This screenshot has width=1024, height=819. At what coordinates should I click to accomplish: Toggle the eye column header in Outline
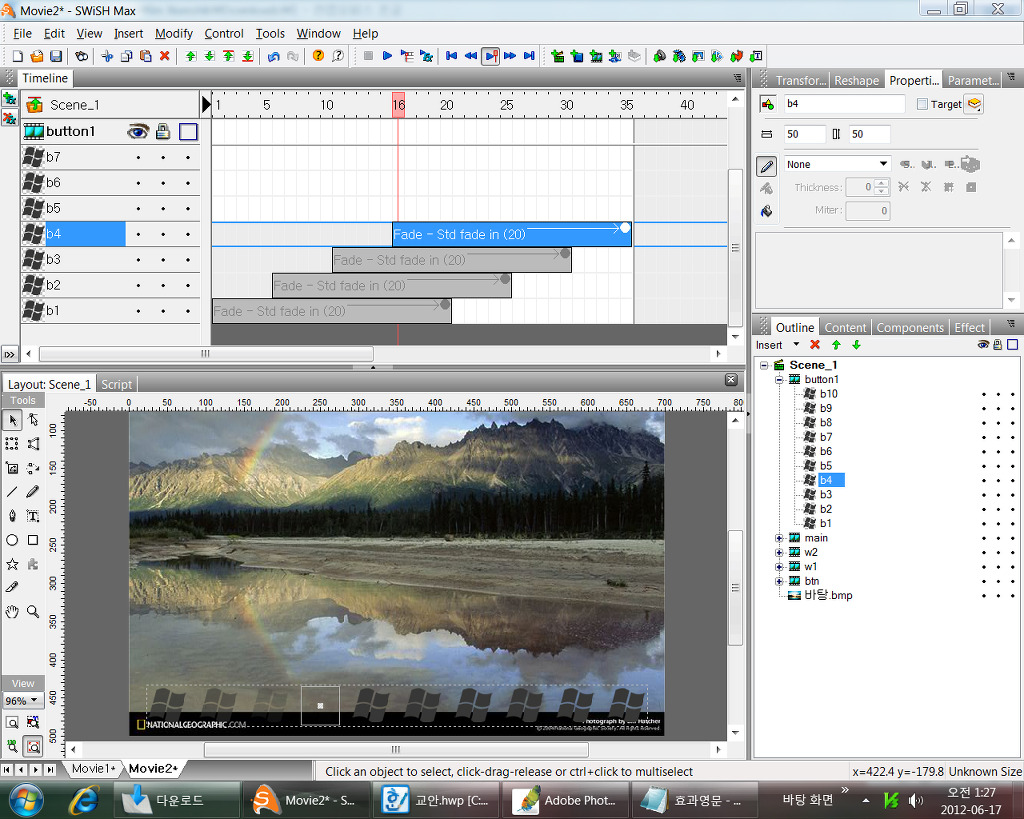tap(983, 345)
